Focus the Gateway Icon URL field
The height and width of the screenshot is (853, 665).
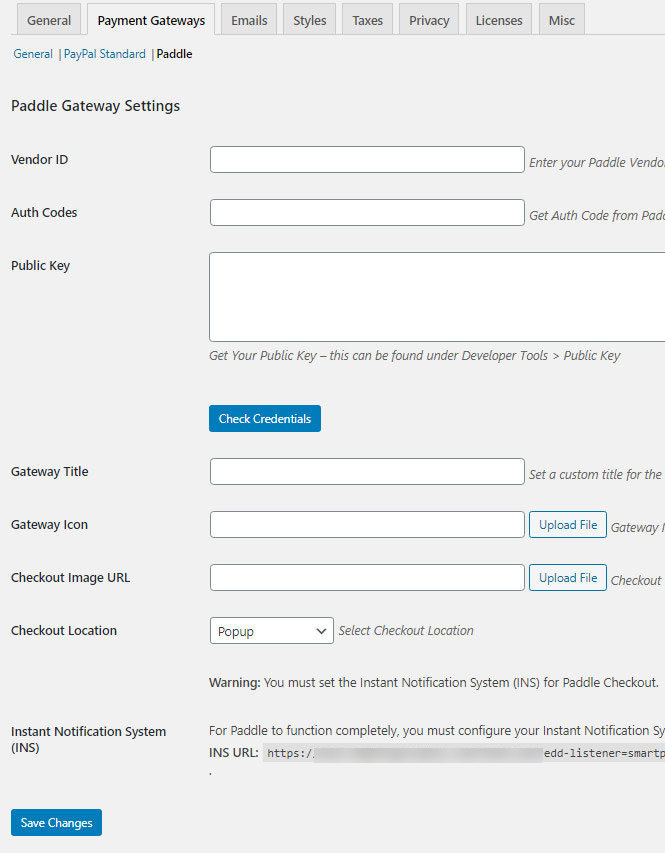(367, 525)
